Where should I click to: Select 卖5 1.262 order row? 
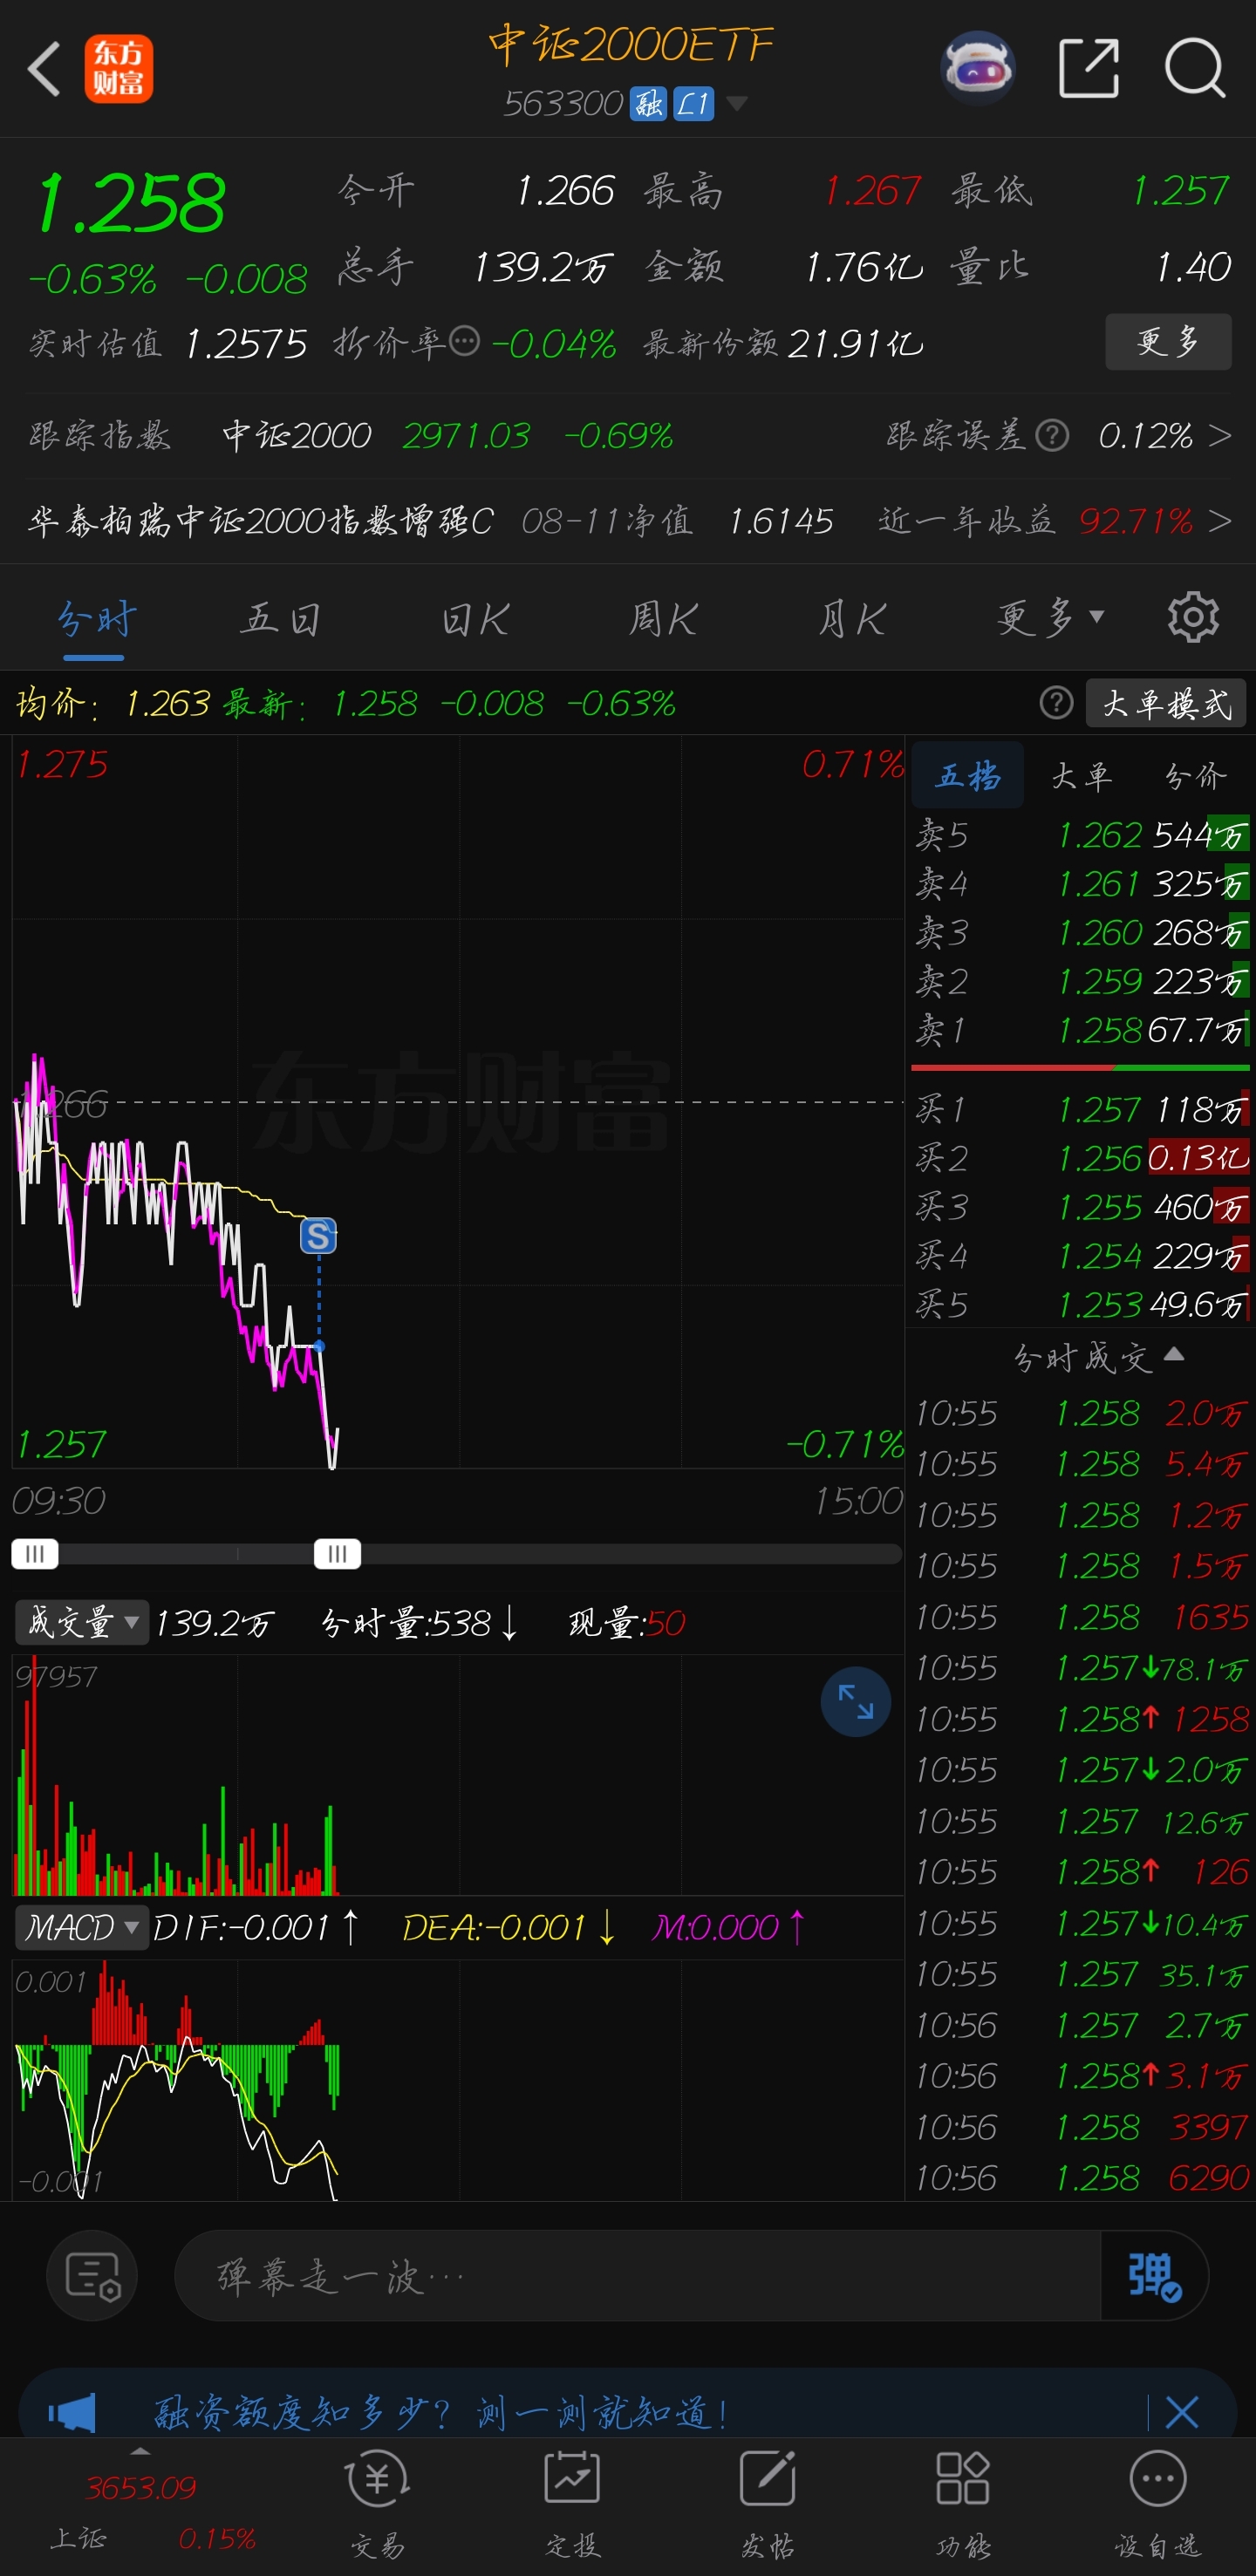point(1081,834)
